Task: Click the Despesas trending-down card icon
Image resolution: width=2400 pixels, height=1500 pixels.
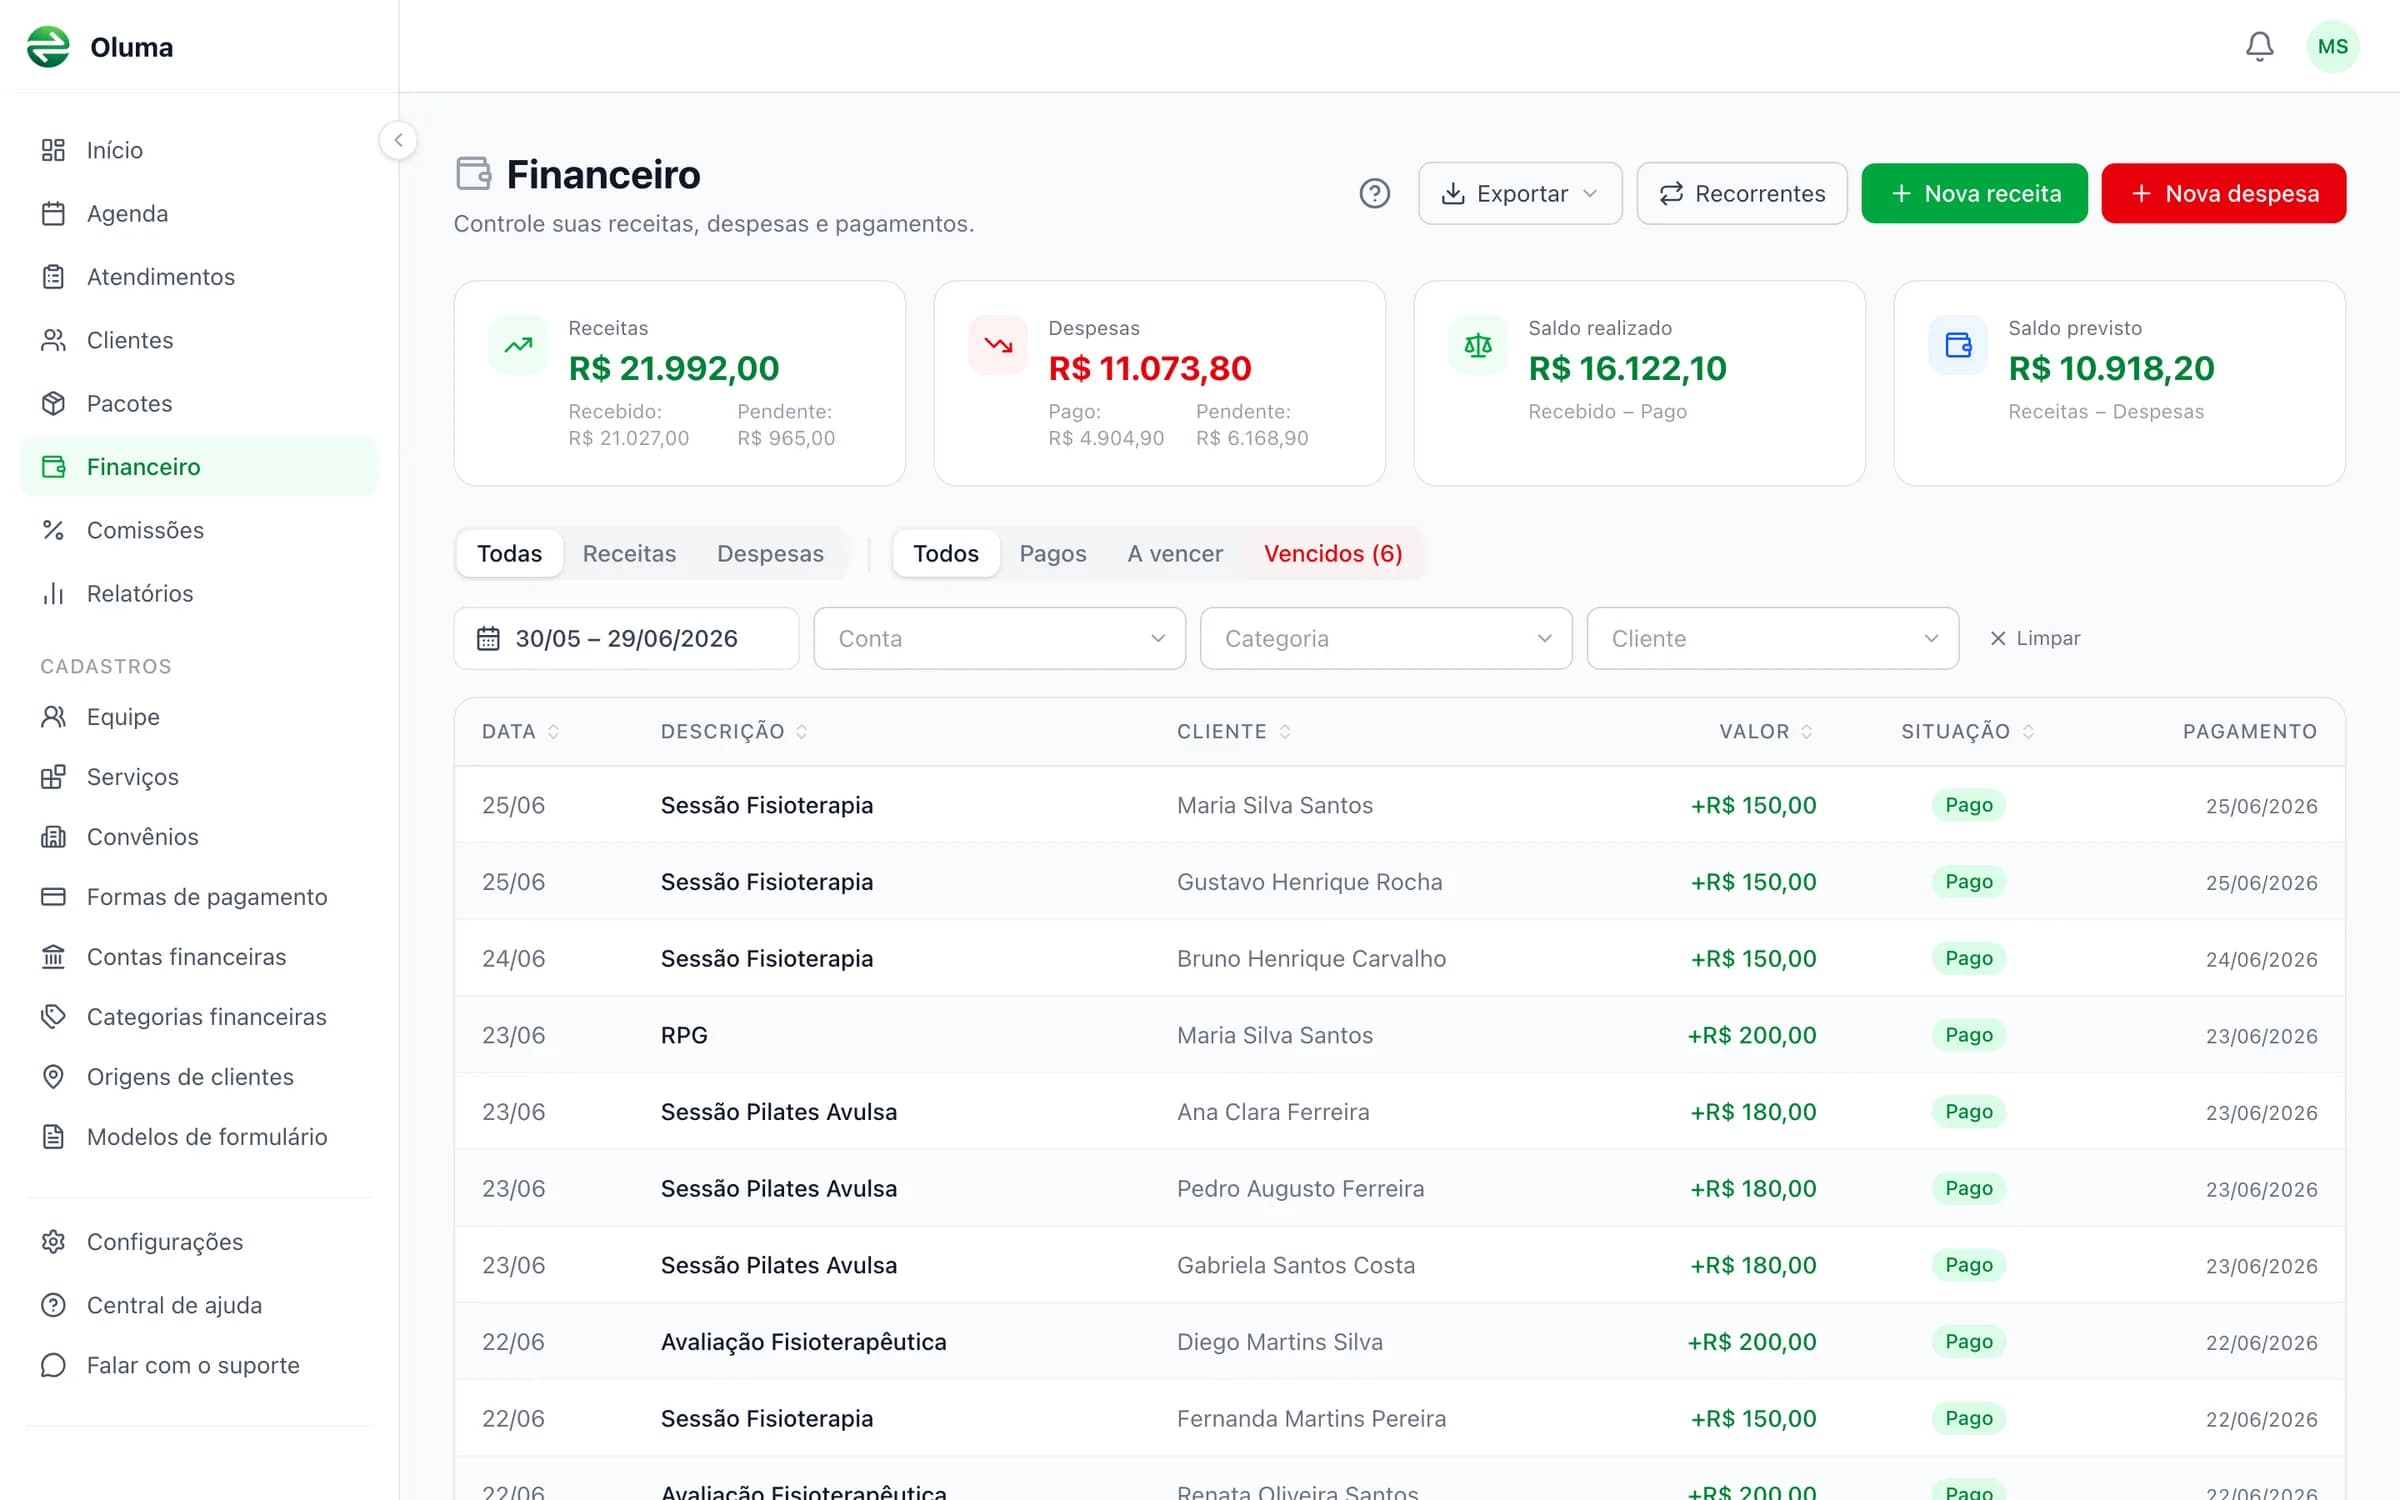Action: pyautogui.click(x=998, y=345)
